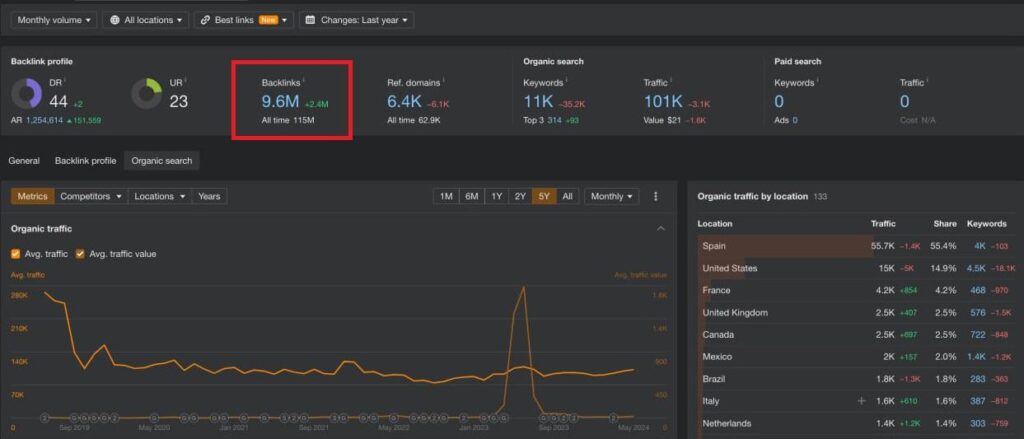Click the DR donut chart icon
This screenshot has height=439, width=1024.
pos(27,95)
